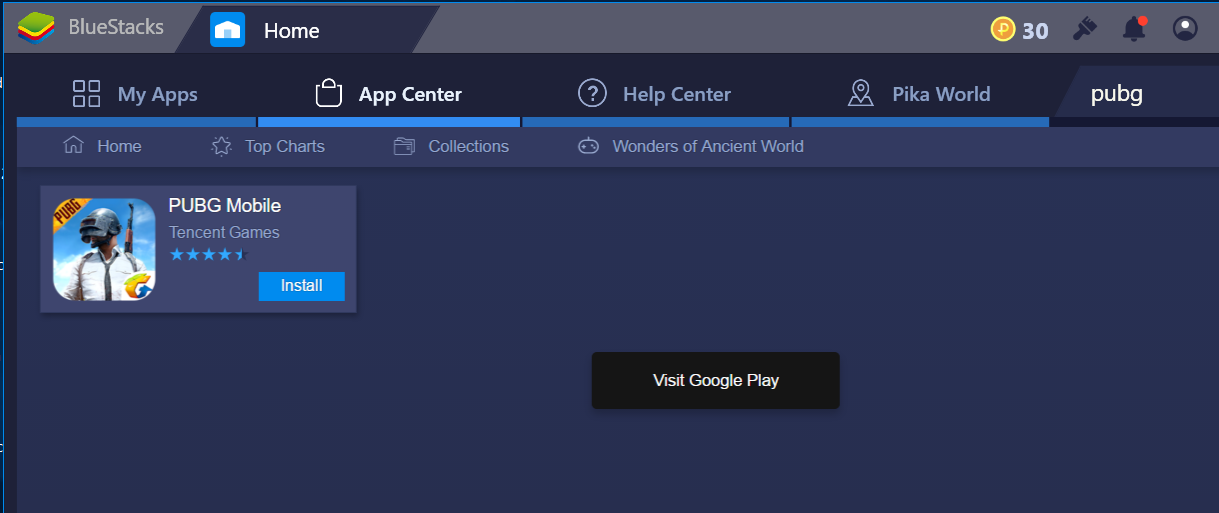Viewport: 1219px width, 513px height.
Task: Click the PUBG Mobile title text
Action: [225, 206]
